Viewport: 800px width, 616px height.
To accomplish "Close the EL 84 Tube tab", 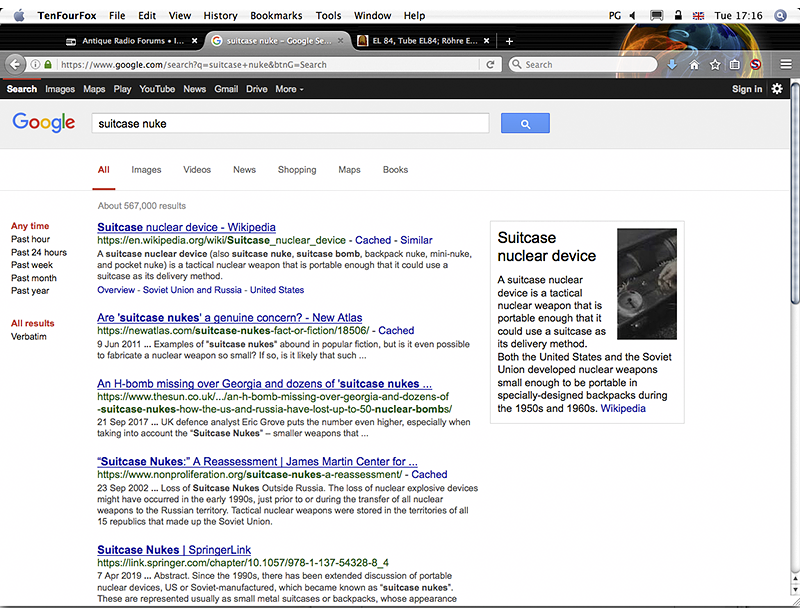I will tap(486, 41).
